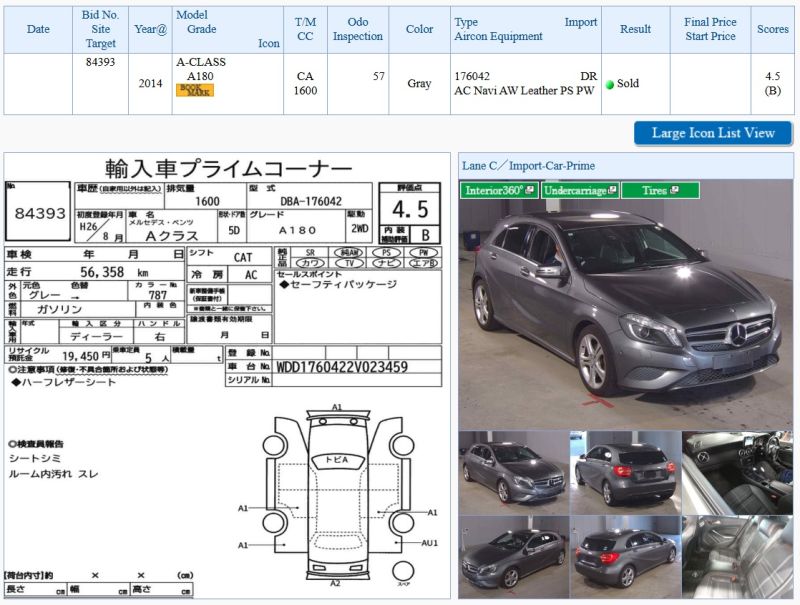The height and width of the screenshot is (605, 800).
Task: Click the external-link icon on Tires button
Action: (674, 190)
